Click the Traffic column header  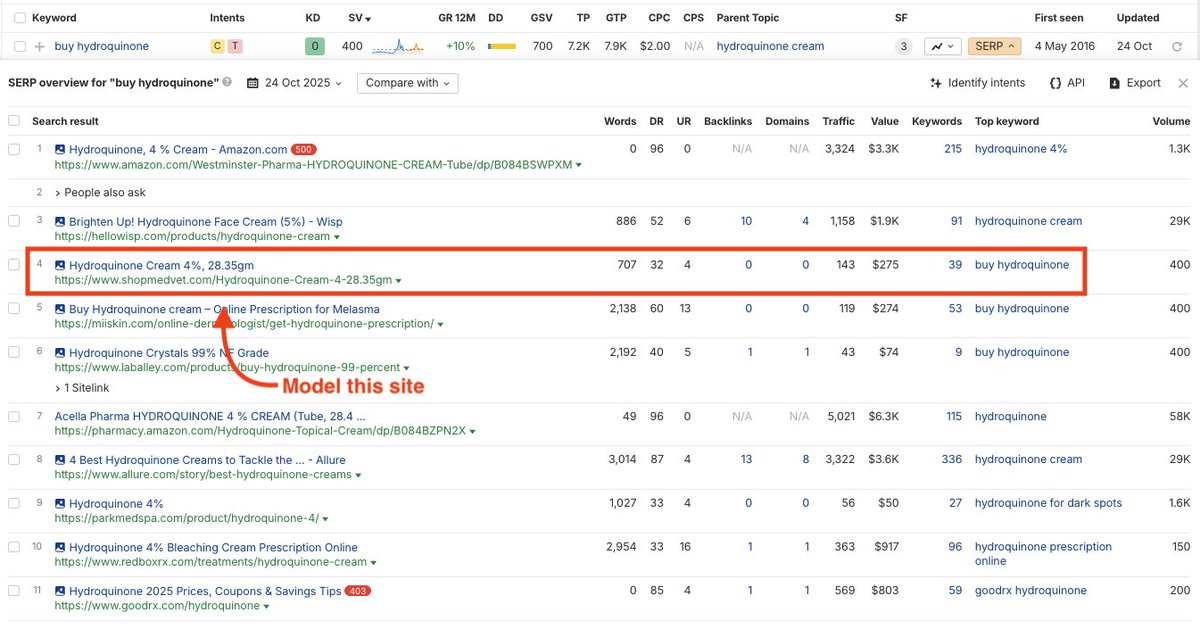(x=838, y=121)
